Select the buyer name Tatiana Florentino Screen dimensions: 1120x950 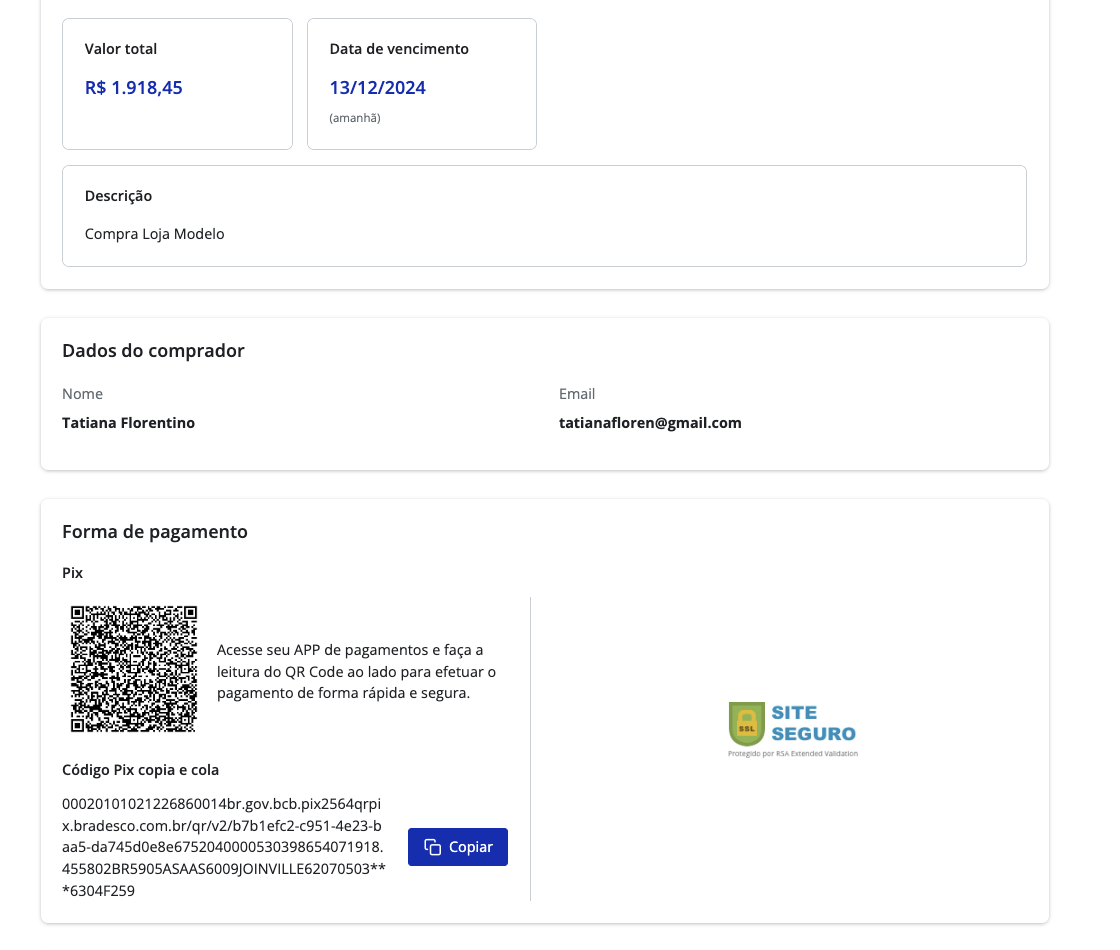coord(128,423)
